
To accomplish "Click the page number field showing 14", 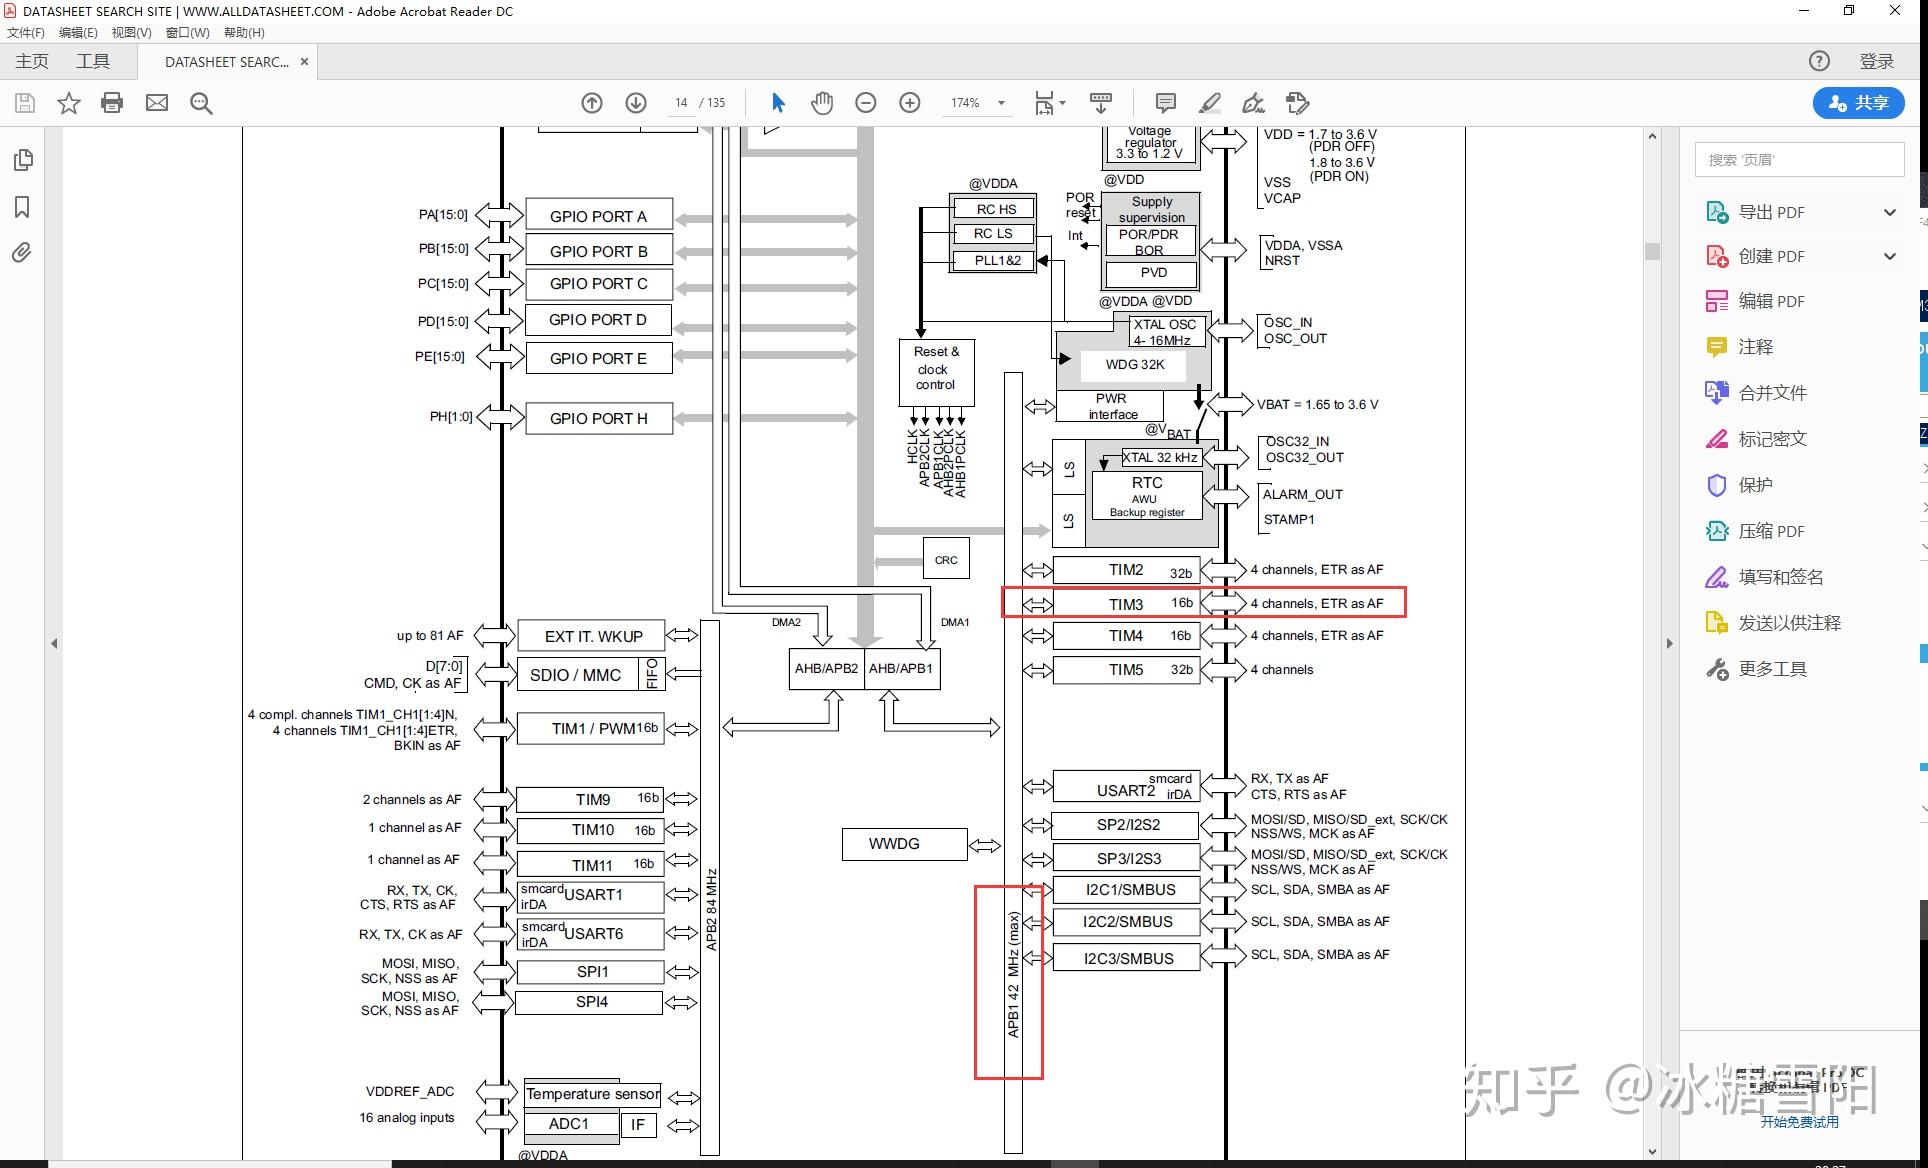I will point(681,103).
